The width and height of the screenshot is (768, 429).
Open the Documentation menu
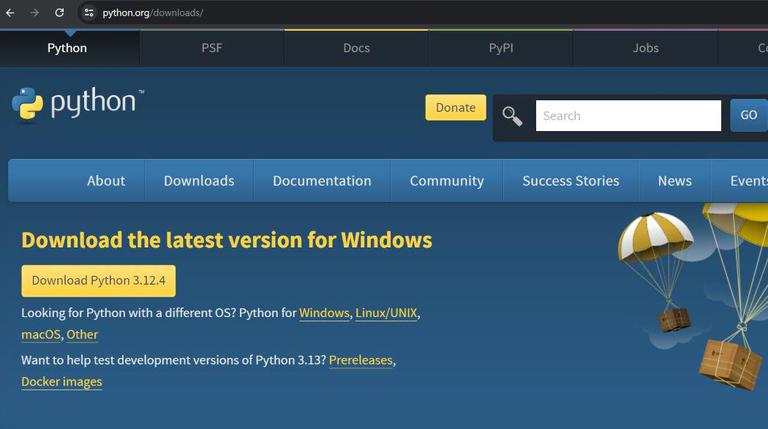pos(322,181)
